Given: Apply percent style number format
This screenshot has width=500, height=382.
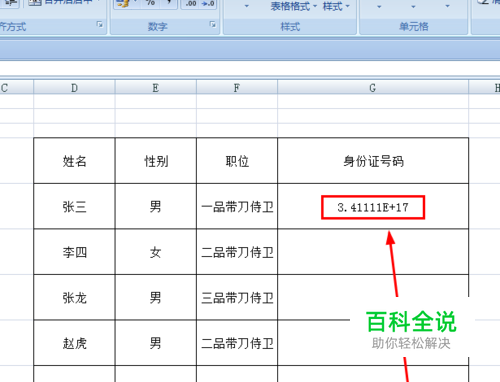Looking at the screenshot, I should click(x=151, y=3).
